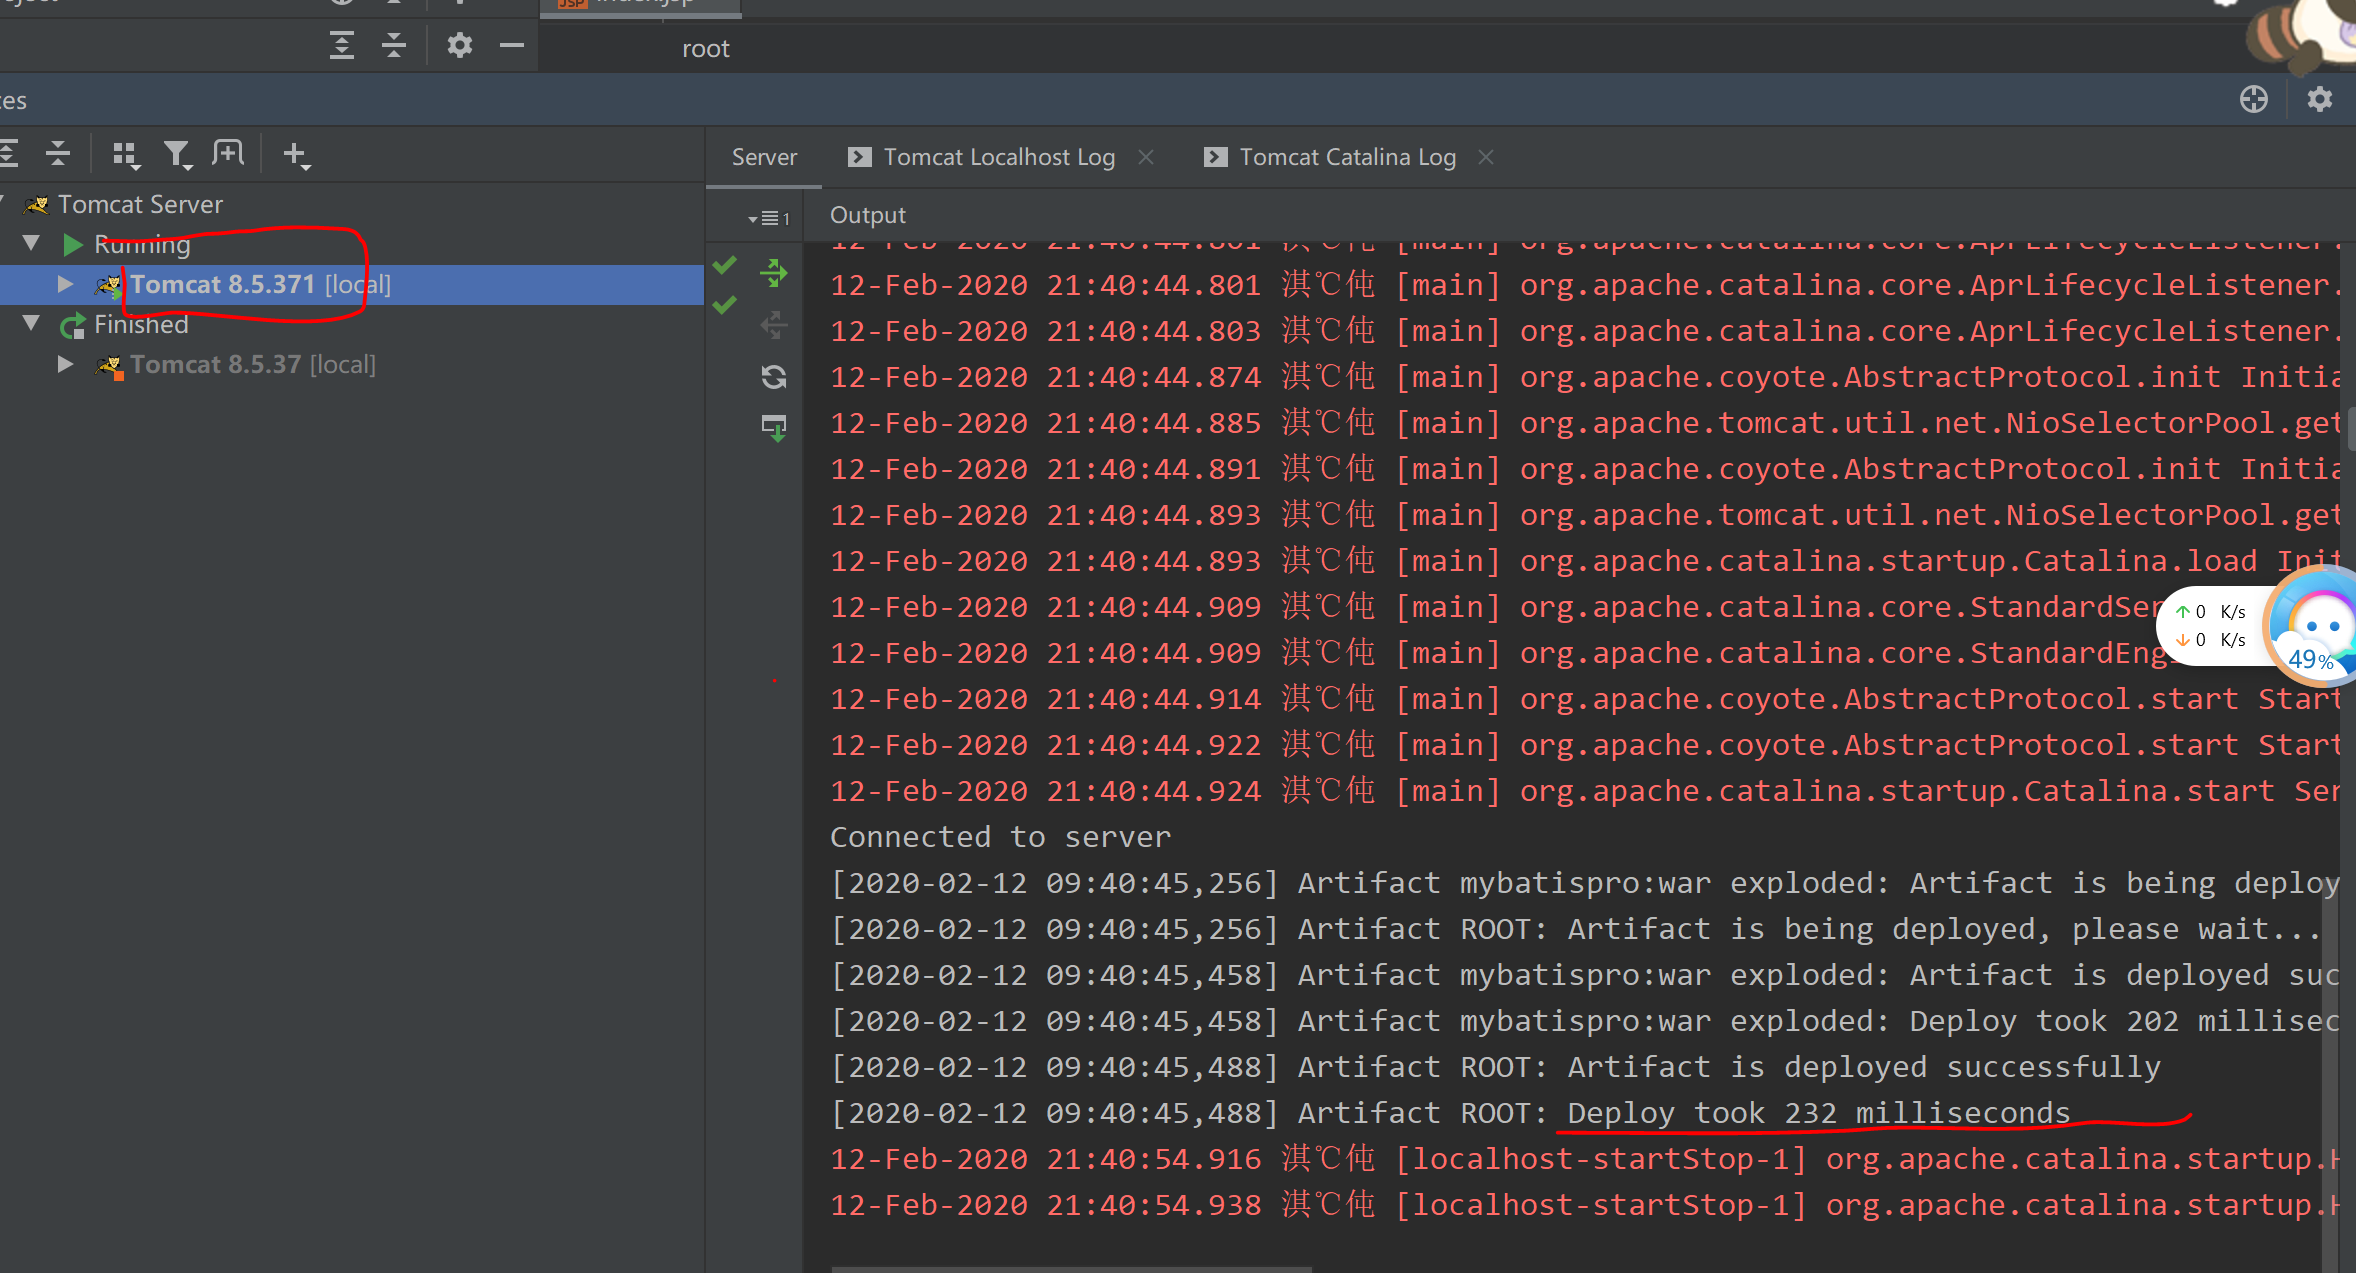The image size is (2356, 1273).
Task: Toggle the find crosshair icon at top right
Action: click(2255, 99)
